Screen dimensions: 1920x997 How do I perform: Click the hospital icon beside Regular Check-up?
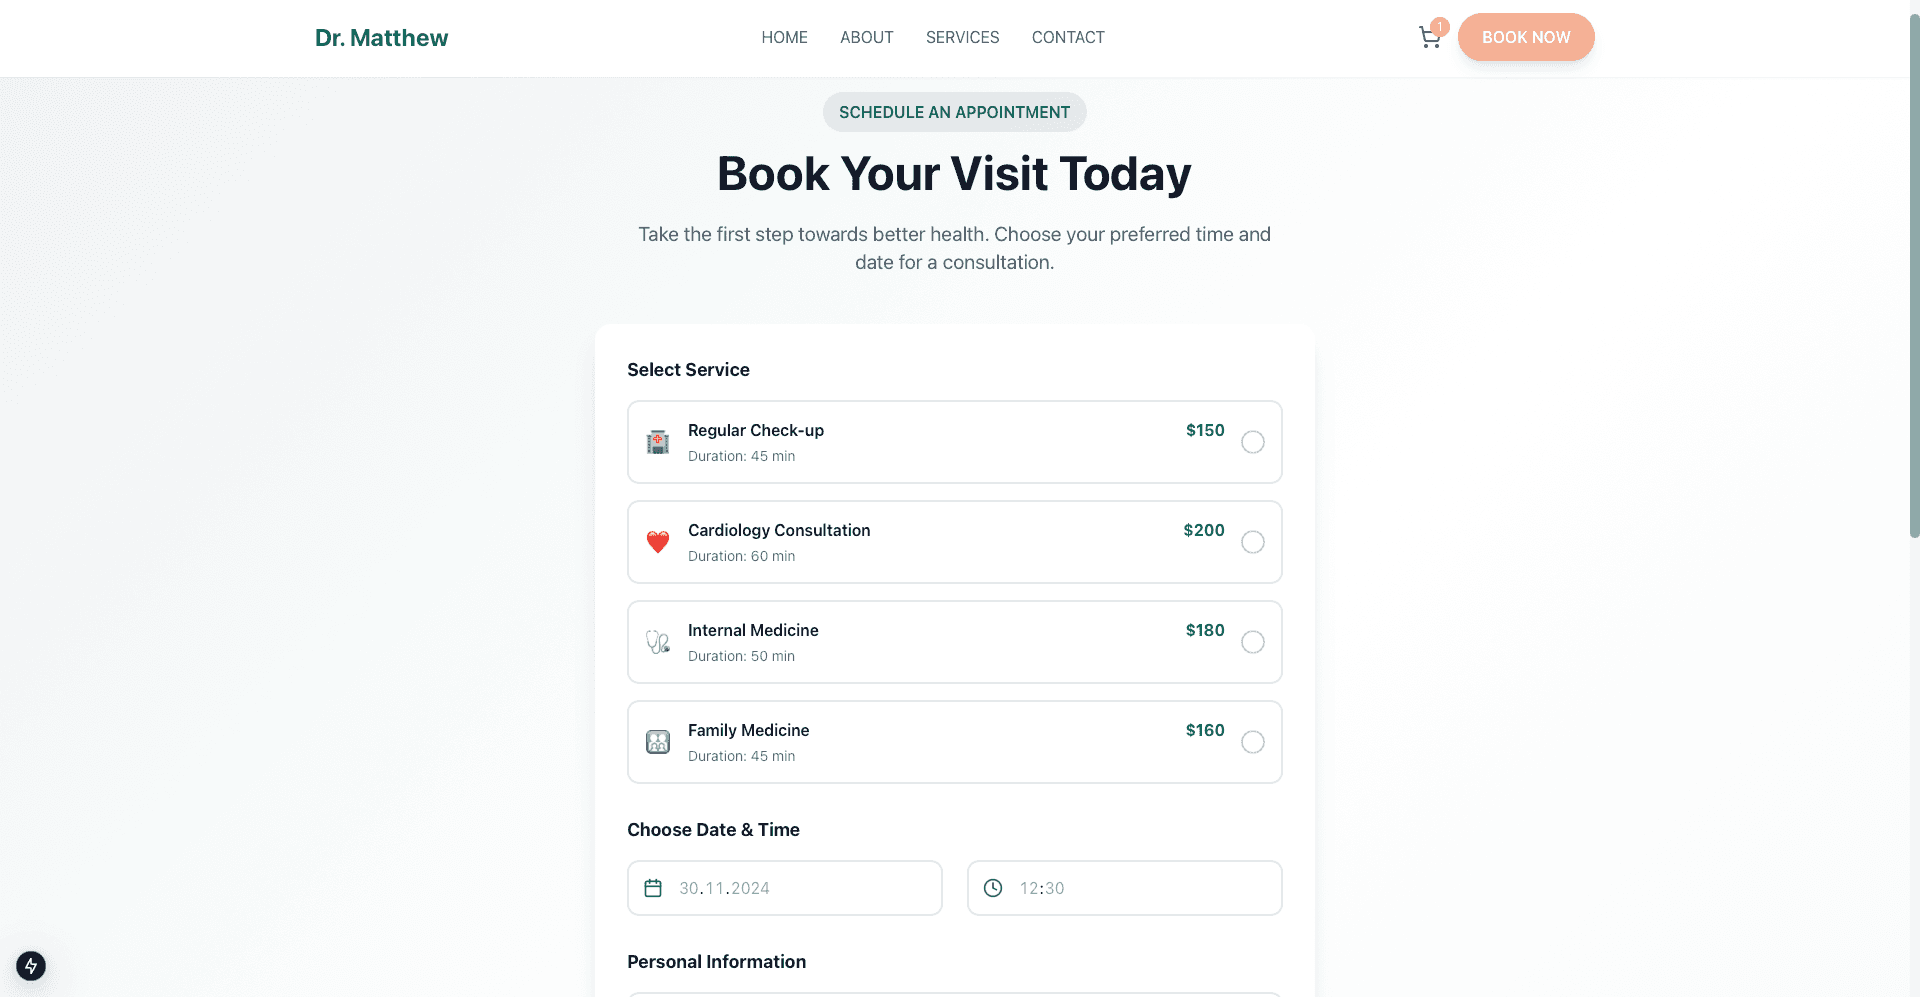658,442
